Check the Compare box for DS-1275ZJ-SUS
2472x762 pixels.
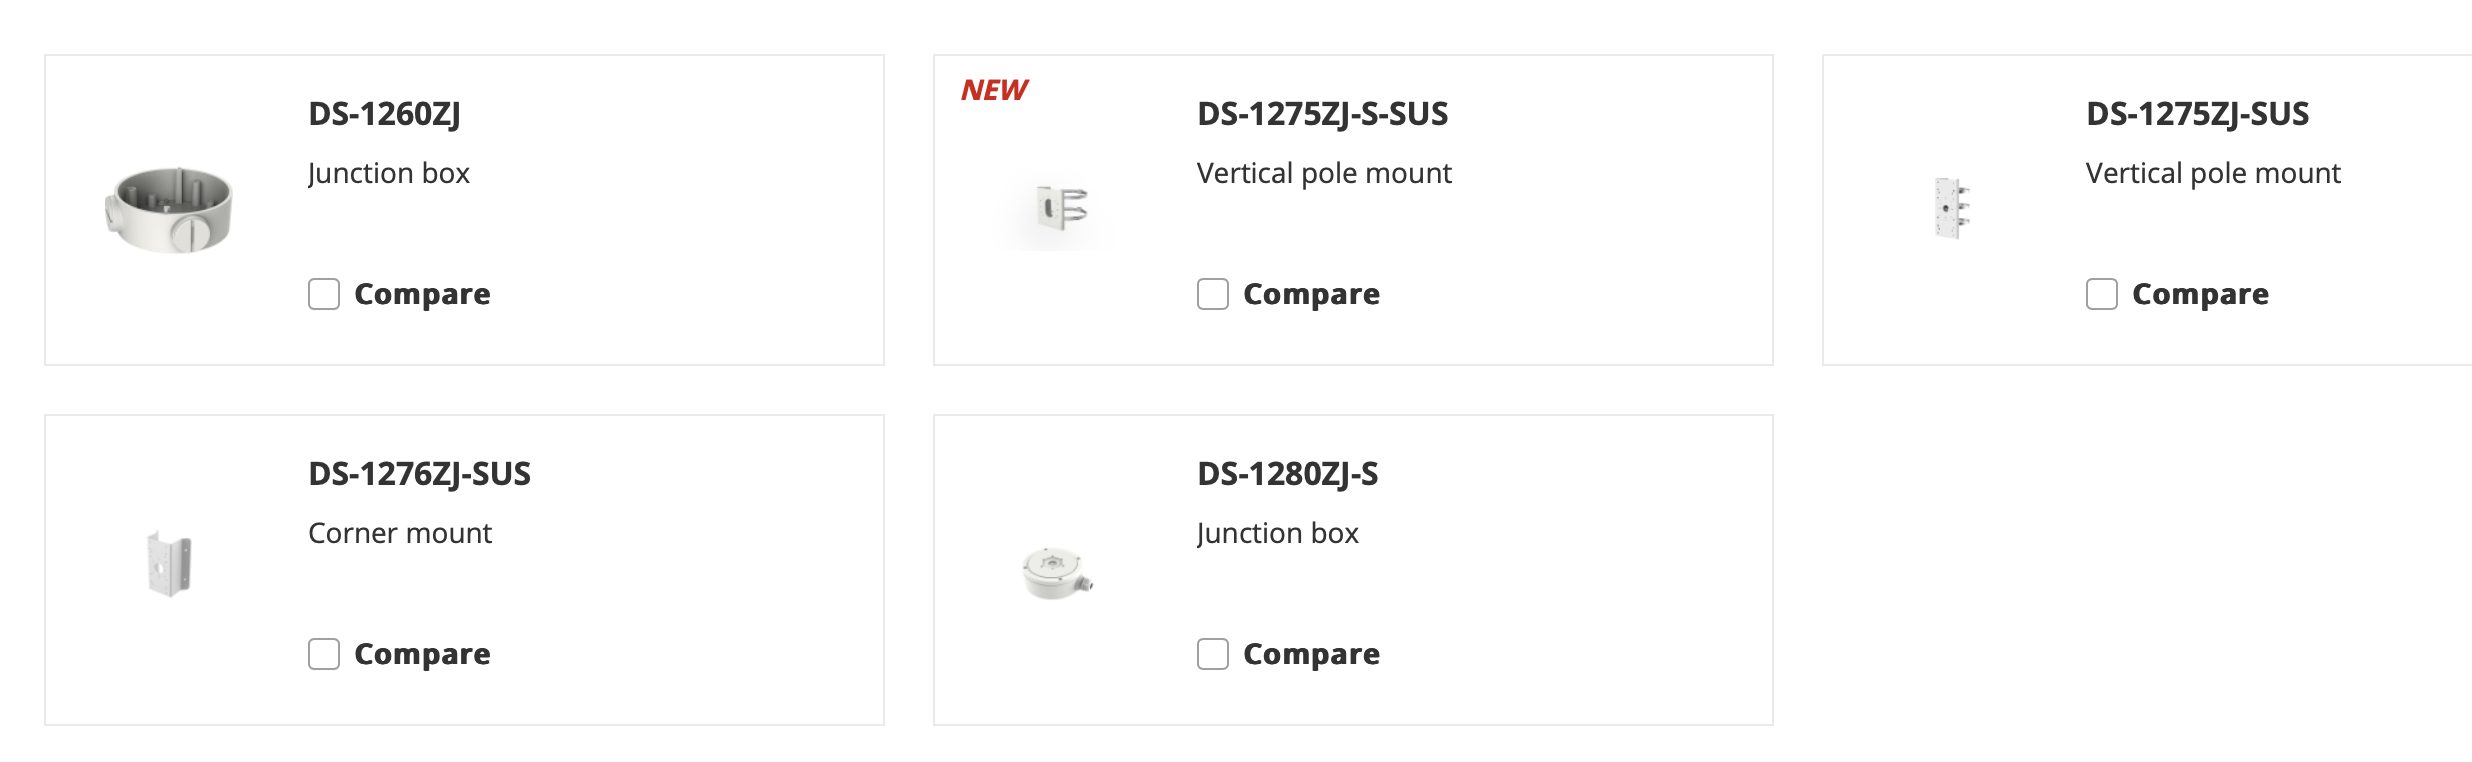click(x=2102, y=294)
